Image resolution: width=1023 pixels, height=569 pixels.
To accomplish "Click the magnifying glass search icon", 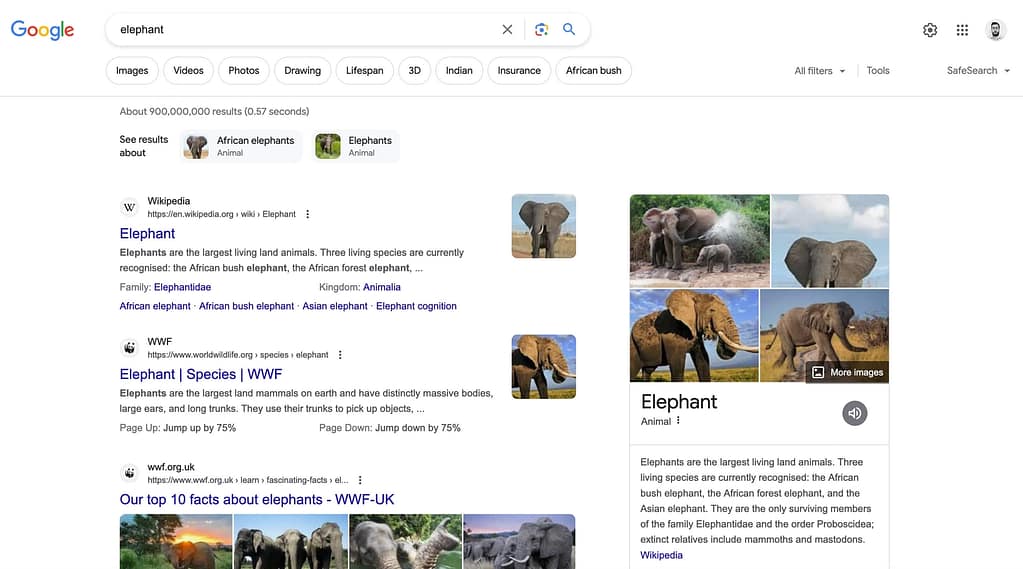I will pyautogui.click(x=569, y=30).
